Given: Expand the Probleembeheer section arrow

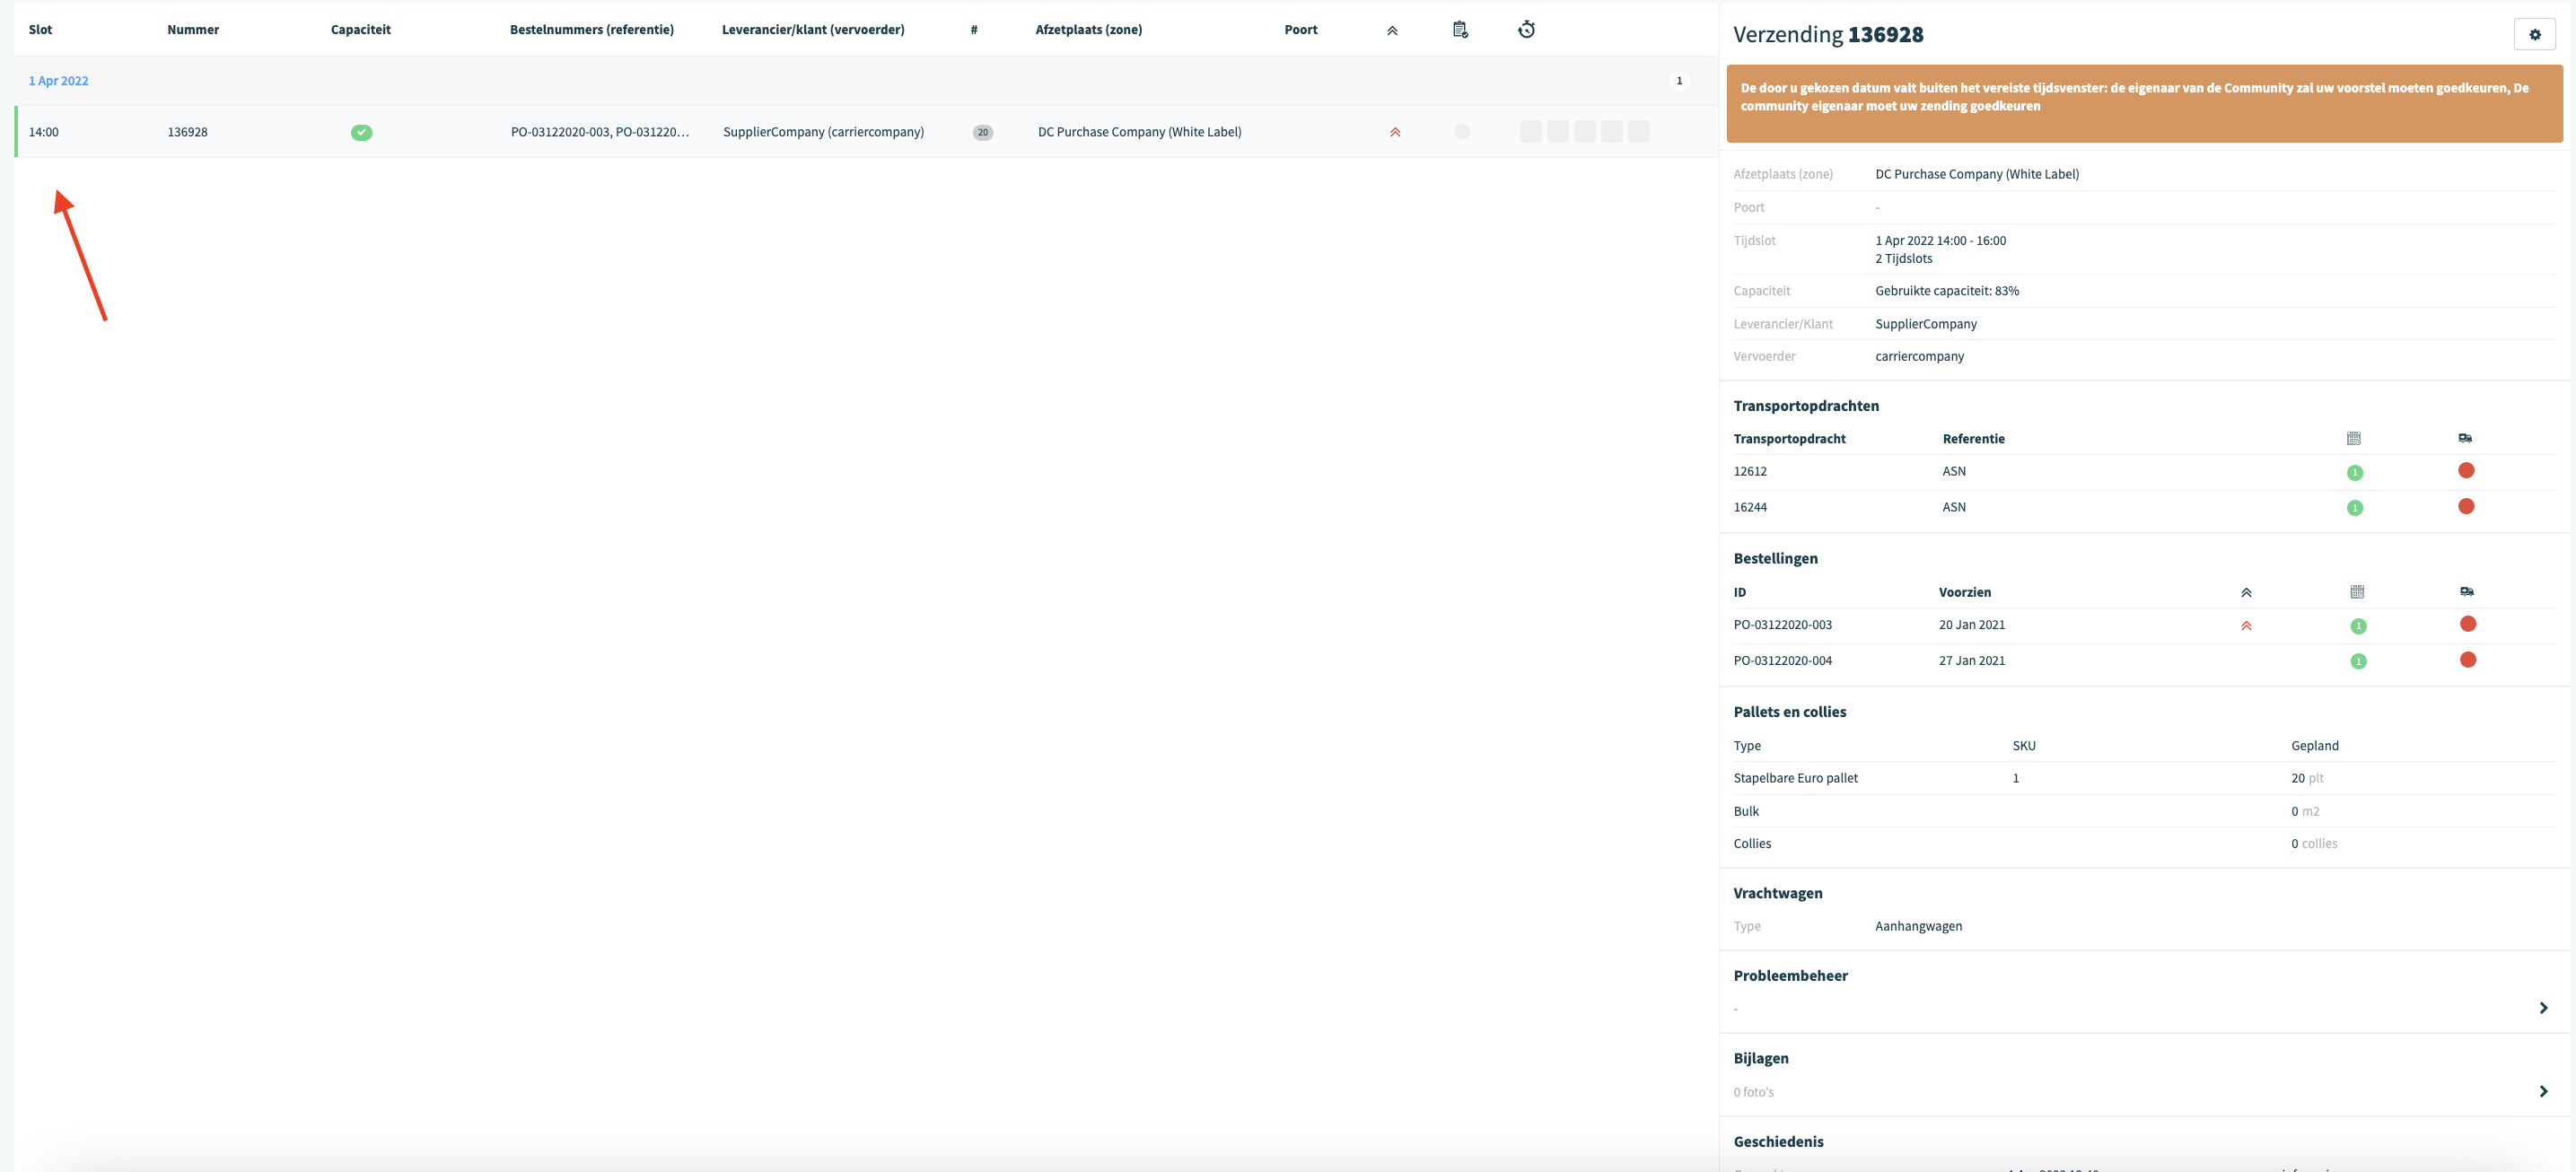Looking at the screenshot, I should (2543, 1008).
